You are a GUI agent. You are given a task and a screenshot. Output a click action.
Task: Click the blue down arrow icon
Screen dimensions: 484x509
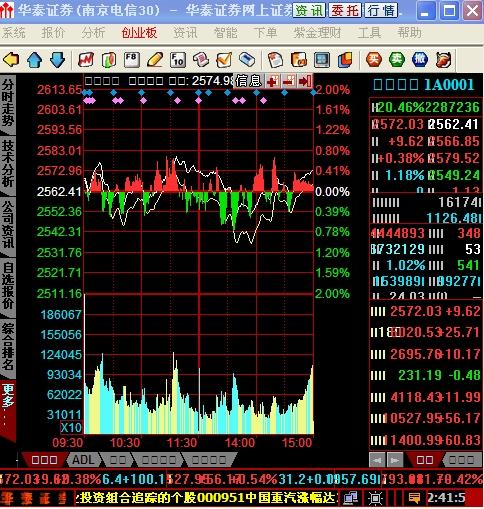point(57,60)
